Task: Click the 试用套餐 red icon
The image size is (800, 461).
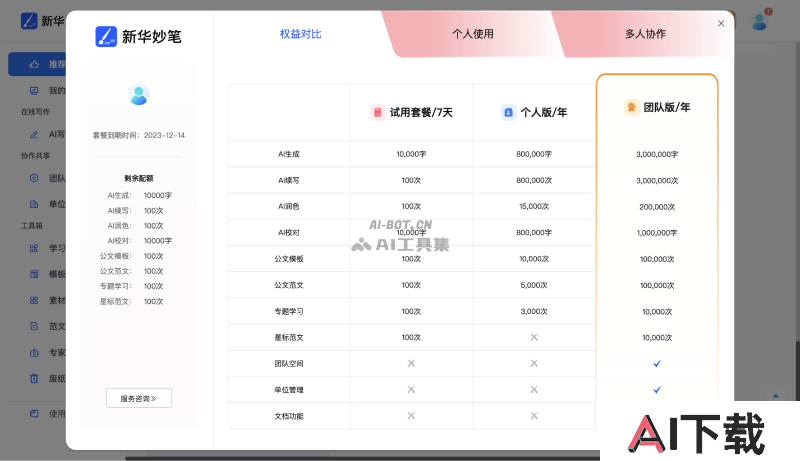Action: coord(378,112)
